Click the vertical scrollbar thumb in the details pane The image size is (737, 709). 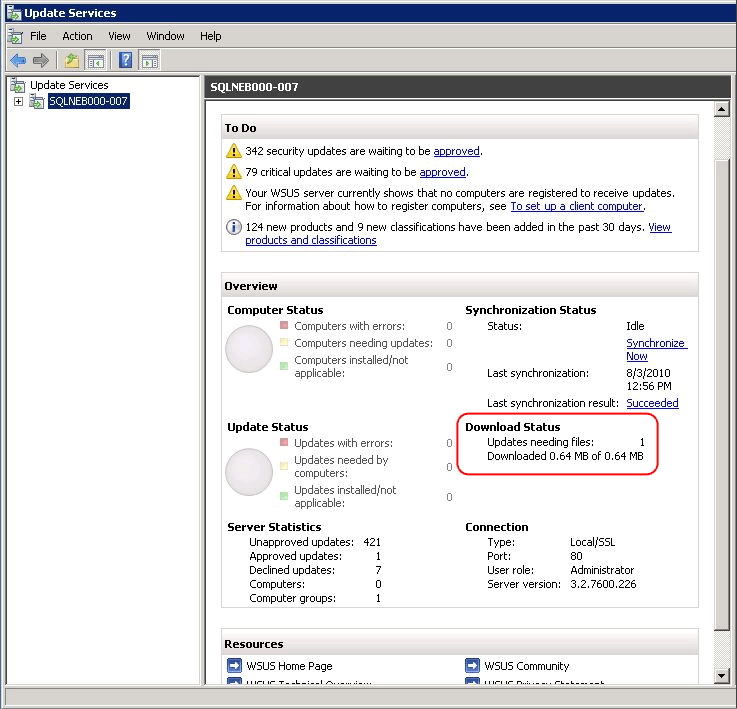[x=721, y=395]
